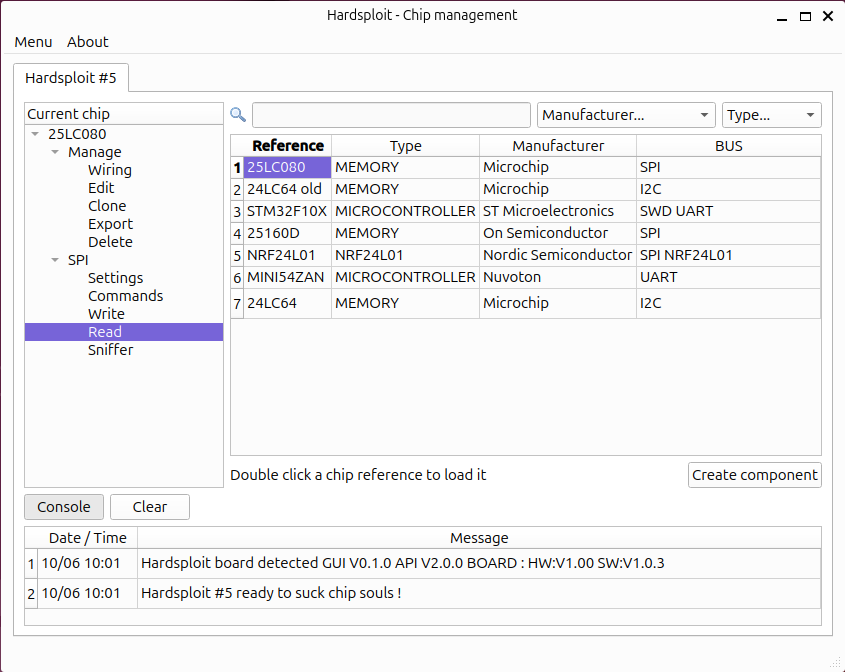The width and height of the screenshot is (845, 672).
Task: Open the Console panel
Action: (x=63, y=507)
